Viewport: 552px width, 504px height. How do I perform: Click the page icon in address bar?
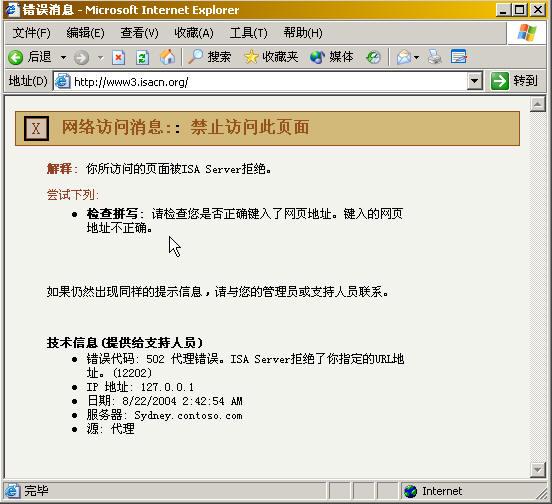(63, 82)
